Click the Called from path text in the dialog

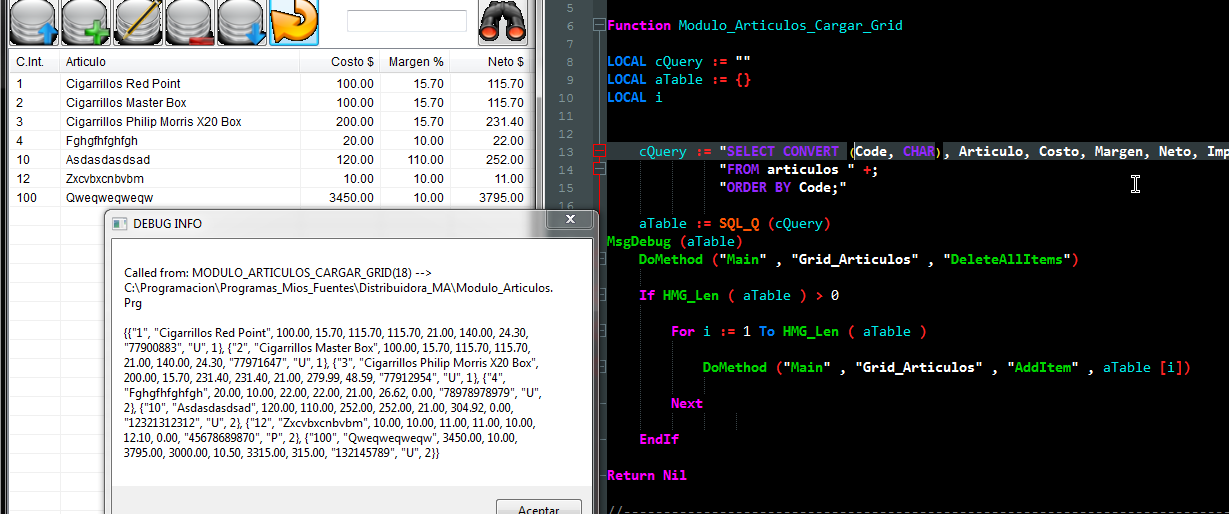[x=339, y=287]
